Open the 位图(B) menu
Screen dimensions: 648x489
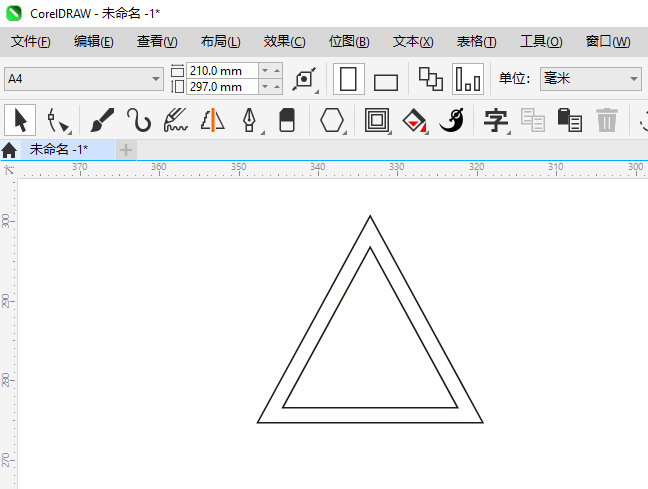349,42
